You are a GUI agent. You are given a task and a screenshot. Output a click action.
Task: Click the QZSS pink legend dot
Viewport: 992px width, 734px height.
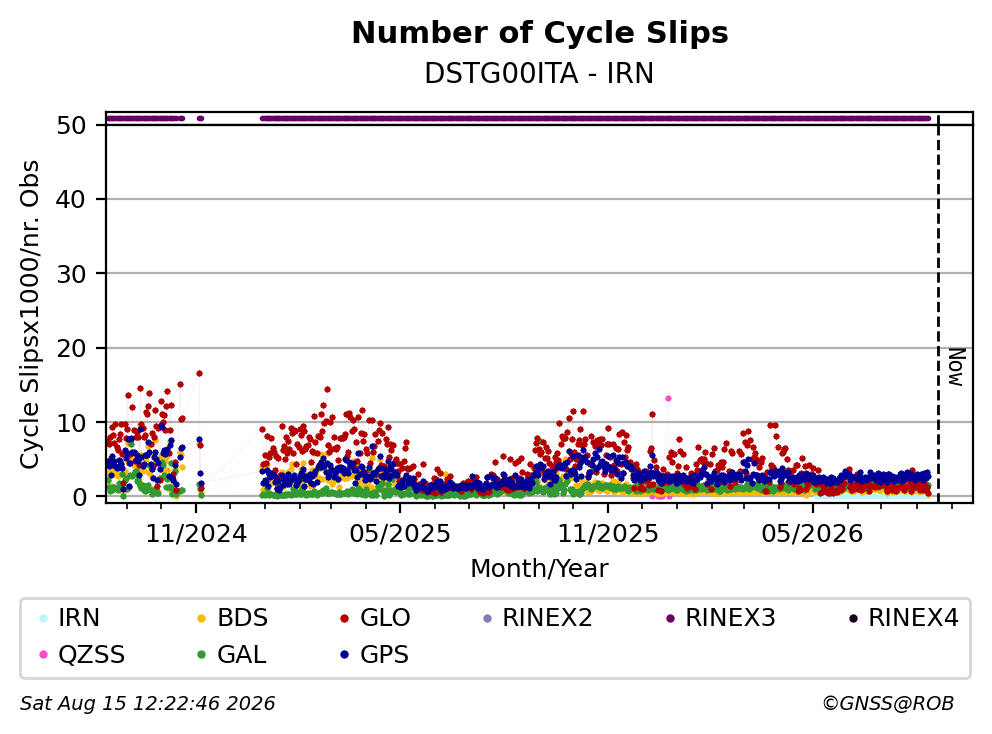(43, 655)
